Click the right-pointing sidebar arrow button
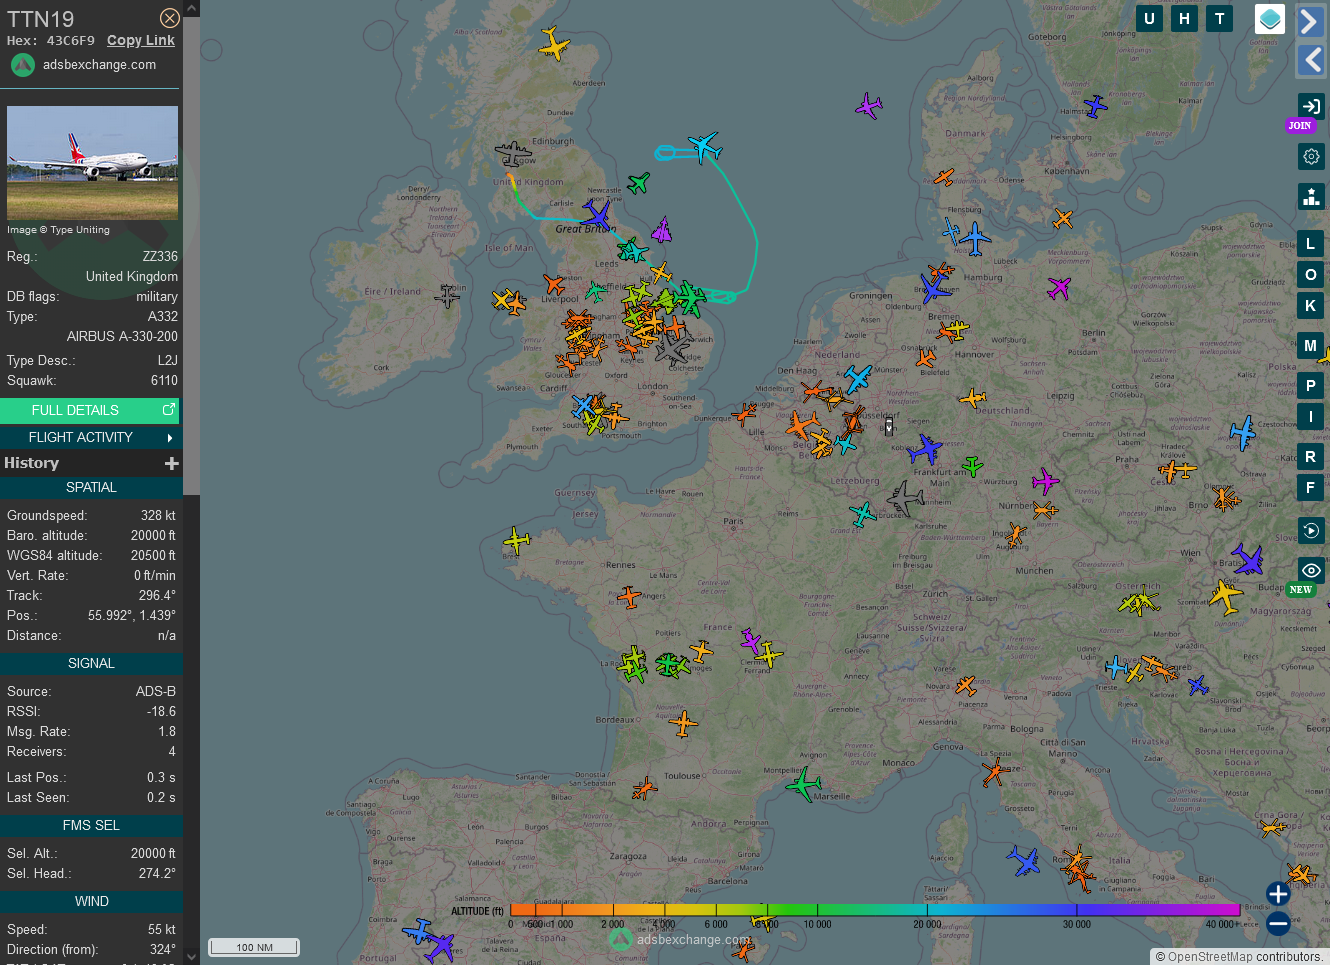 click(x=1311, y=21)
